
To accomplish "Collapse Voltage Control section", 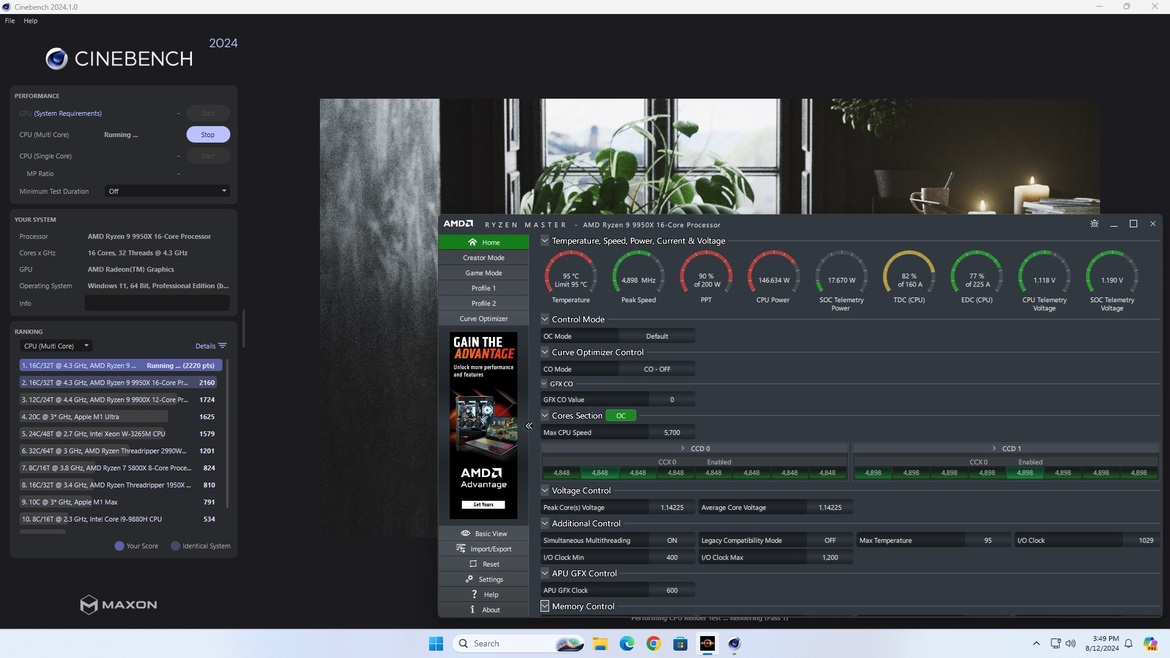I will click(x=545, y=491).
